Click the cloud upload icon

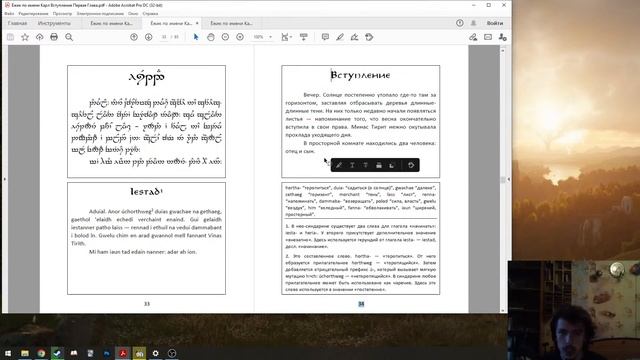coord(39,37)
